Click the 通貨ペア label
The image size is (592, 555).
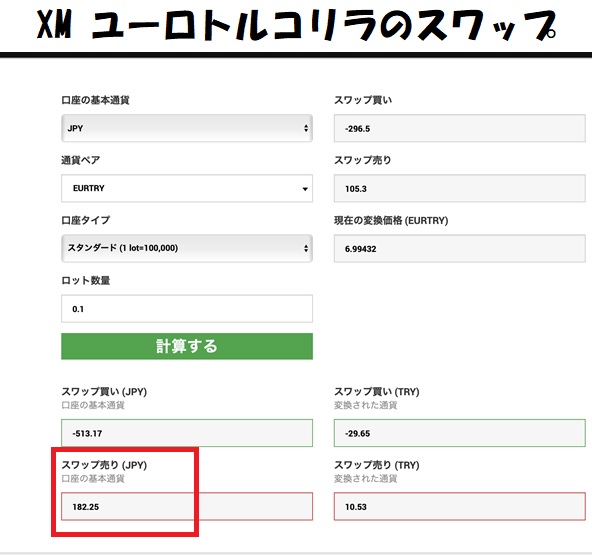[x=80, y=160]
